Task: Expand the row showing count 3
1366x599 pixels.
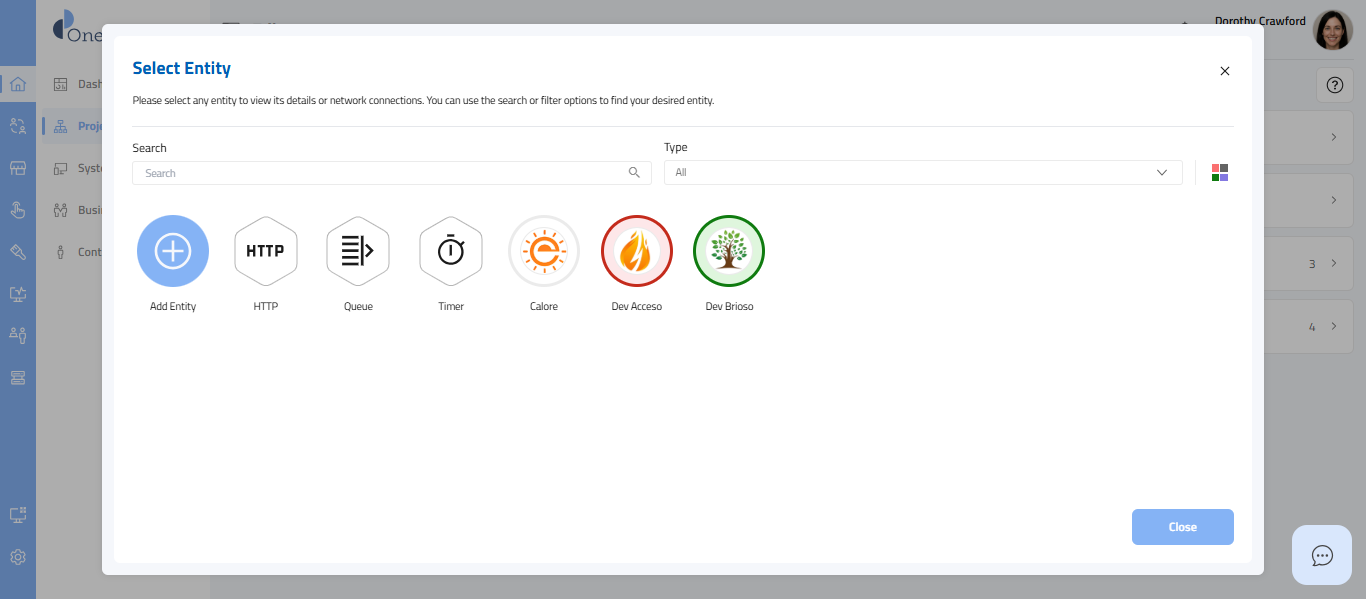Action: (1333, 264)
